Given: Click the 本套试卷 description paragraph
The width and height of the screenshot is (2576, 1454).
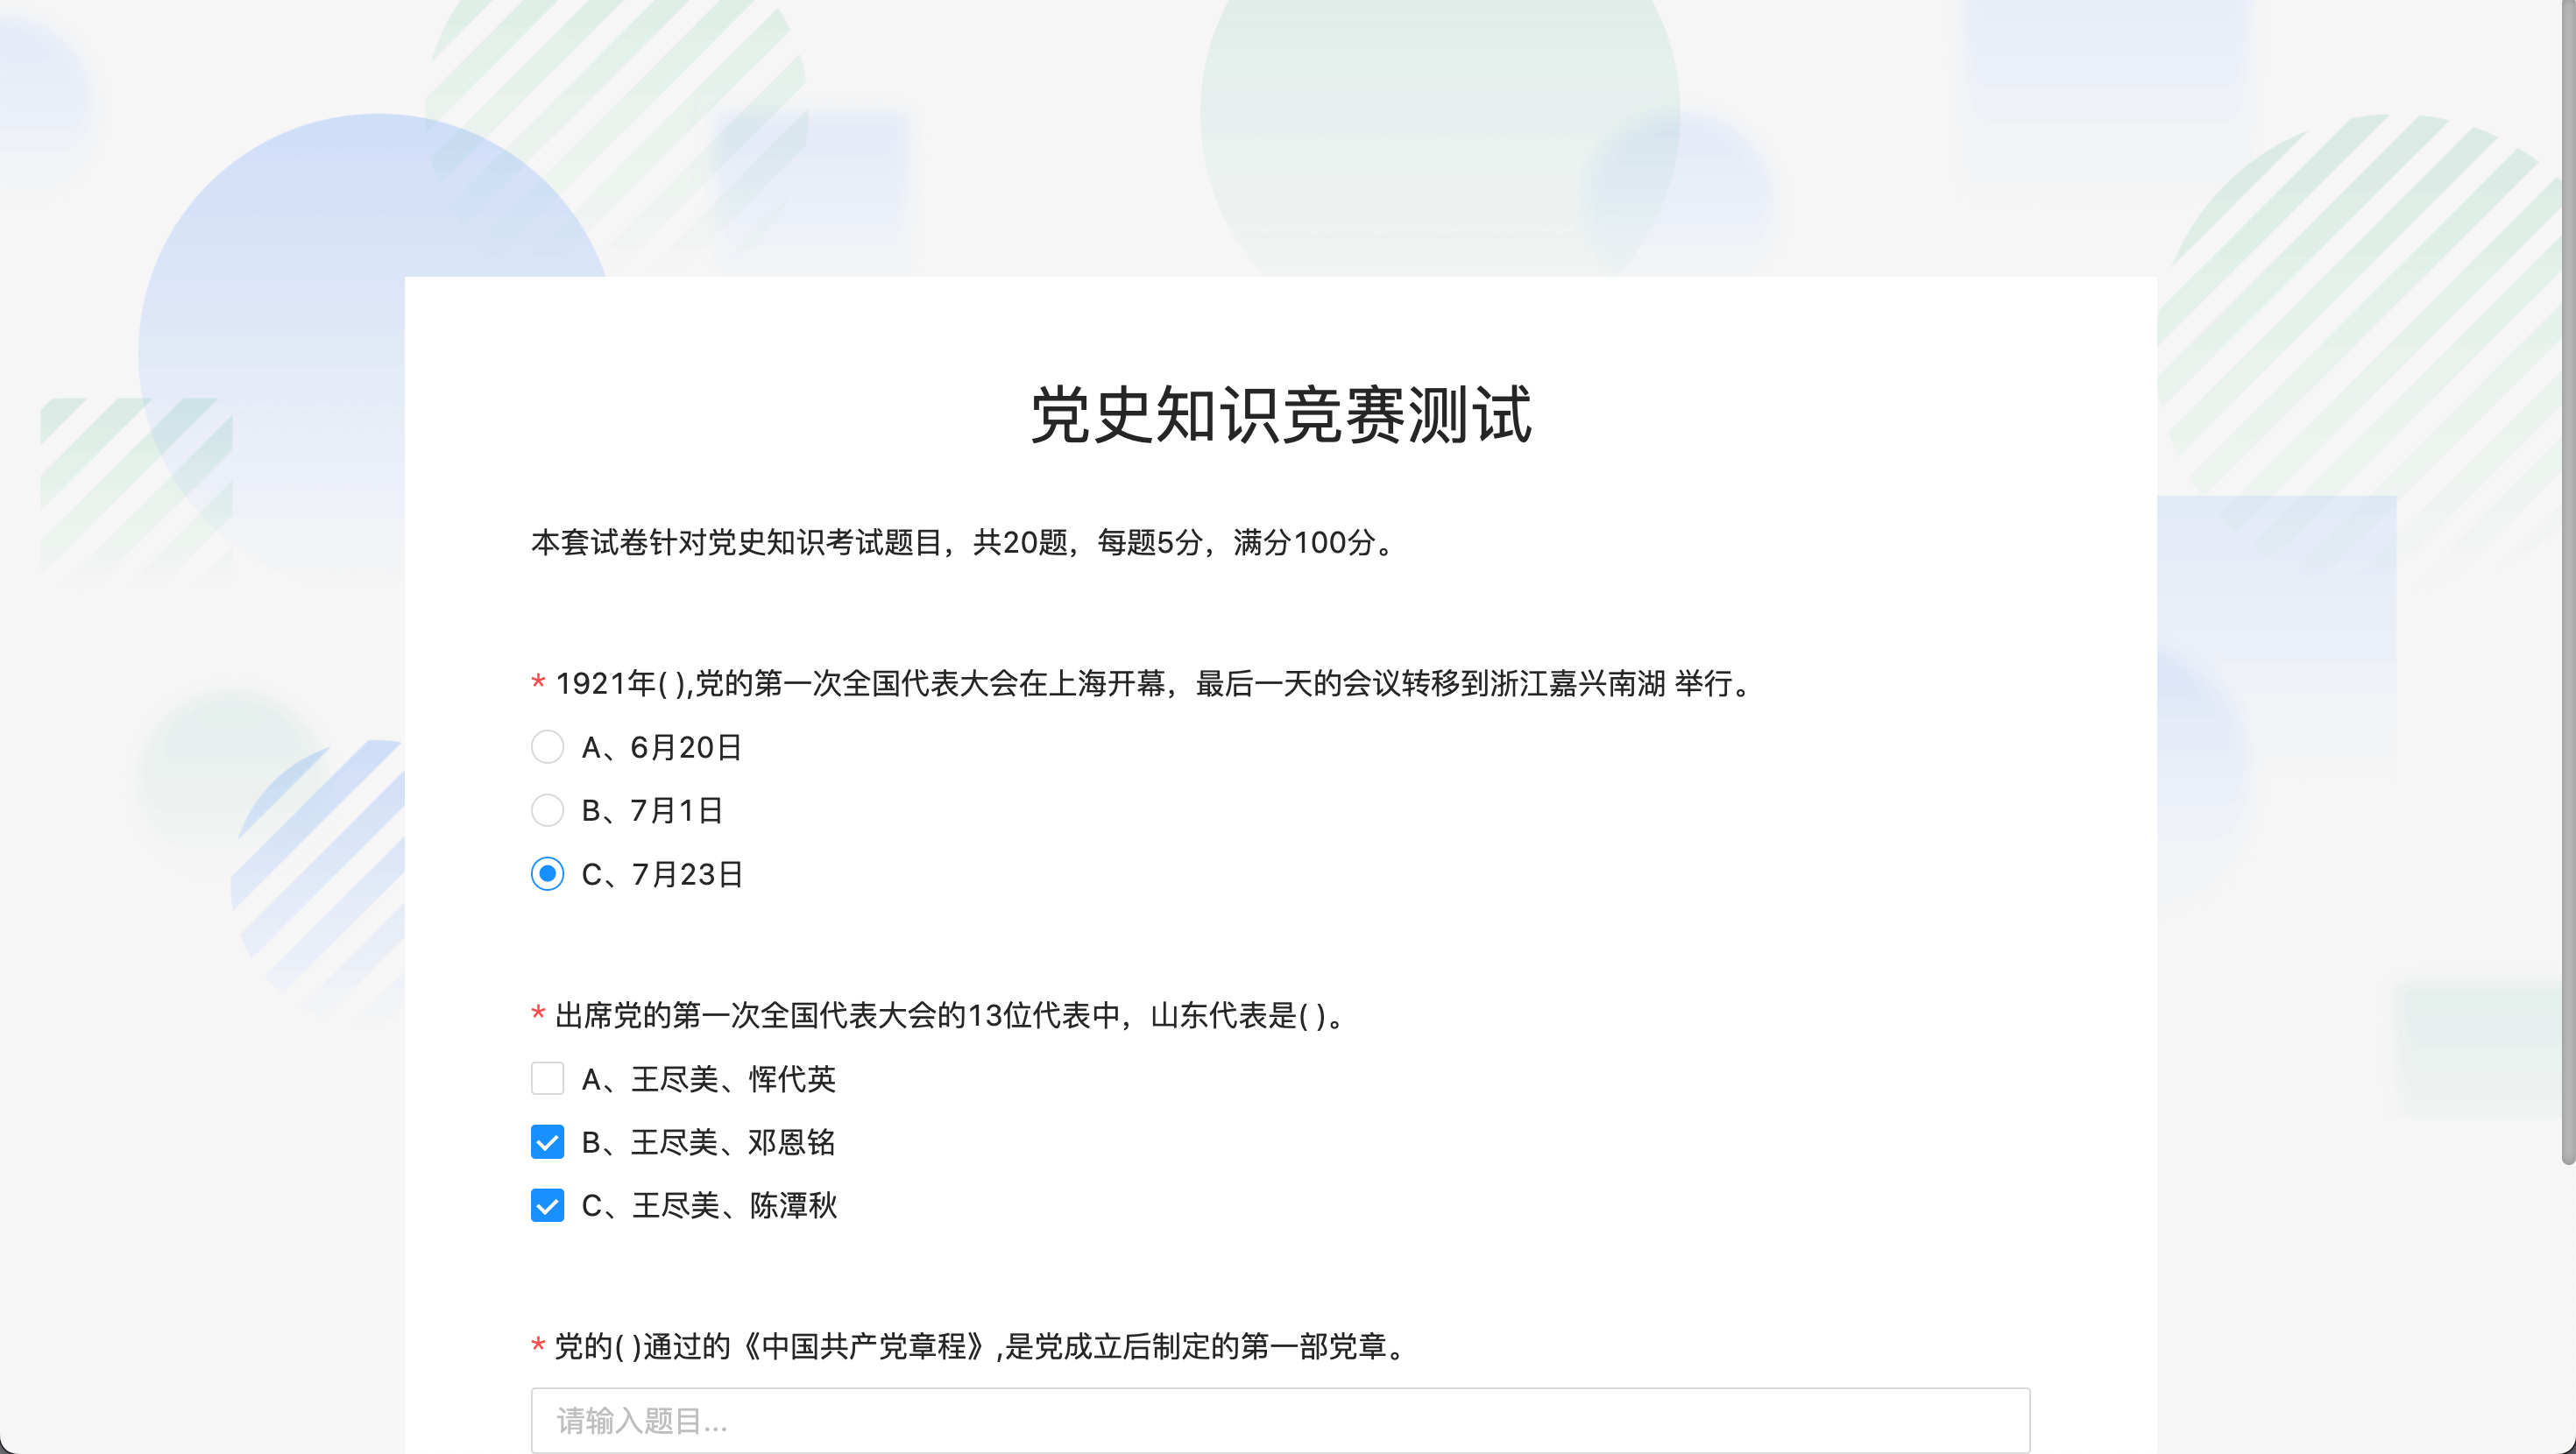Looking at the screenshot, I should (964, 542).
